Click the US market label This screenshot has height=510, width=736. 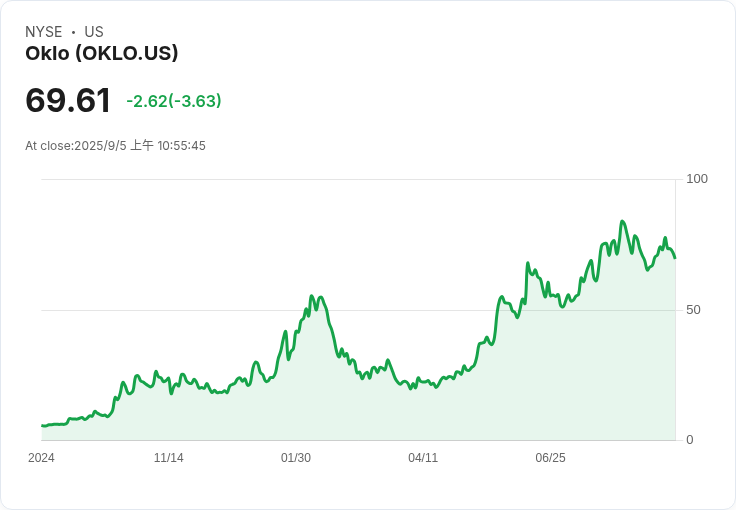pos(94,32)
